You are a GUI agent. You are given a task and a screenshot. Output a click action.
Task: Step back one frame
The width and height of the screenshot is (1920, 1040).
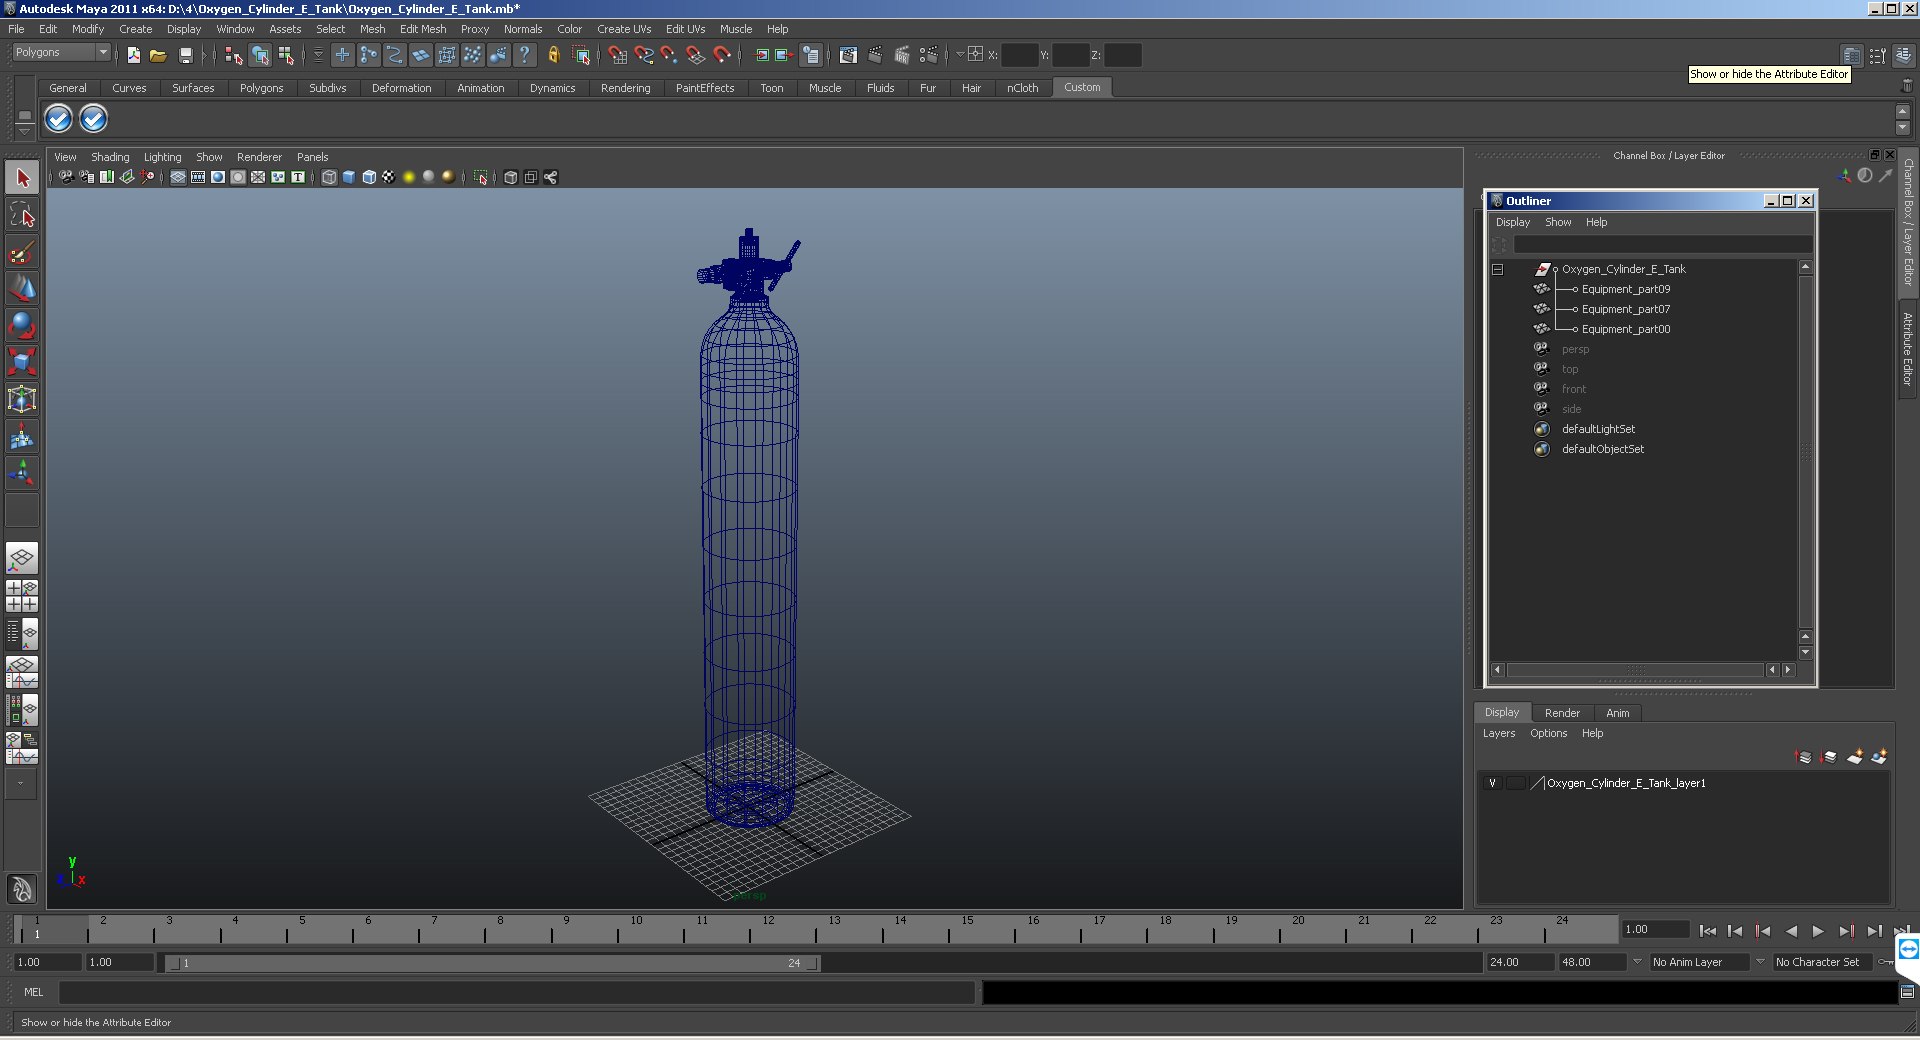1735,931
